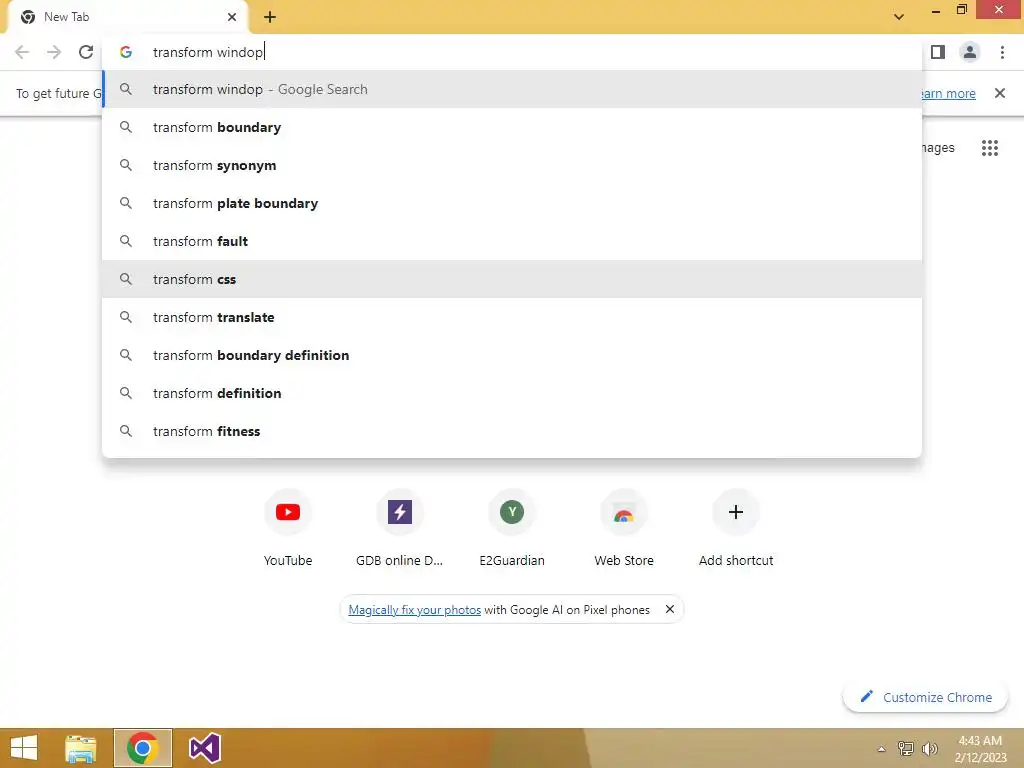Pick the 'transform translate' suggestion

coord(512,317)
